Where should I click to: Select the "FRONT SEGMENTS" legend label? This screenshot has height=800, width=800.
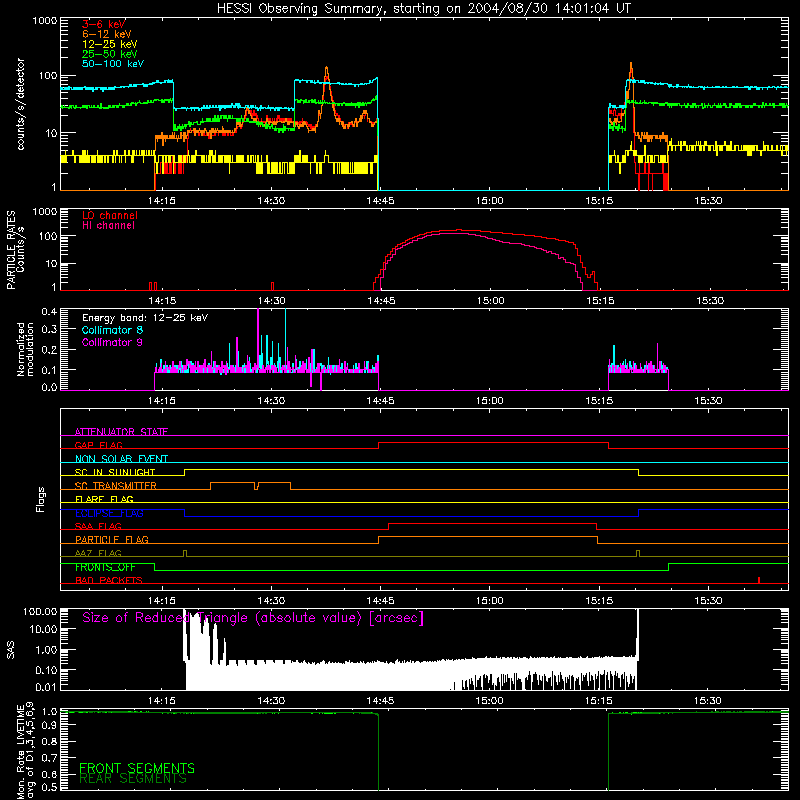(x=137, y=768)
